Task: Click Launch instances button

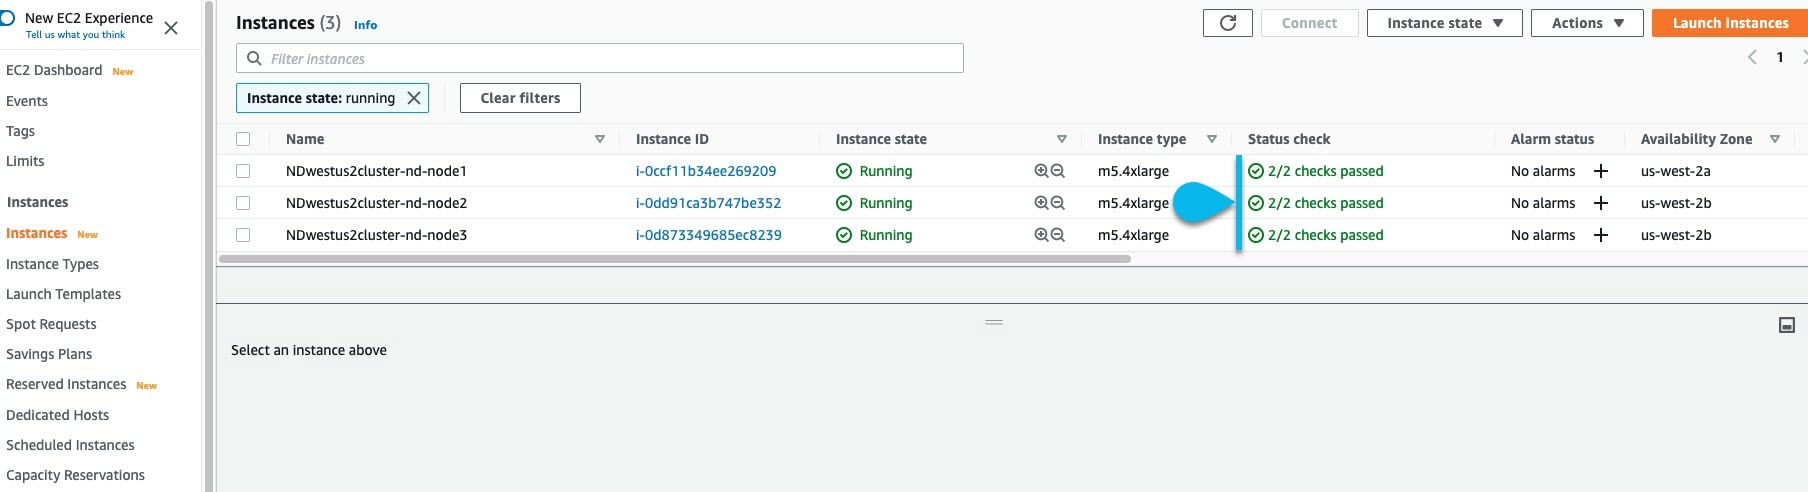Action: [1730, 23]
